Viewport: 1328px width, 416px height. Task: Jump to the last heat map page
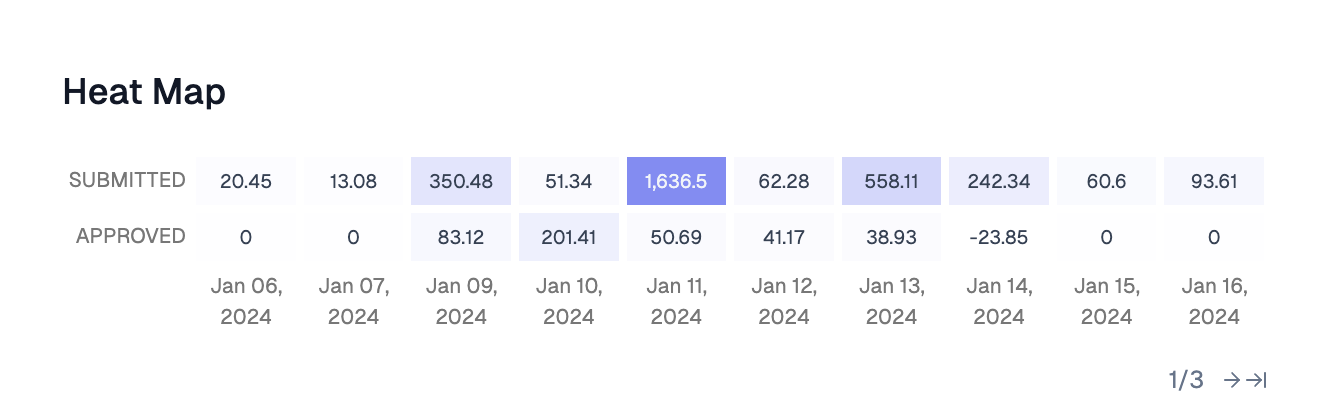click(x=1257, y=380)
